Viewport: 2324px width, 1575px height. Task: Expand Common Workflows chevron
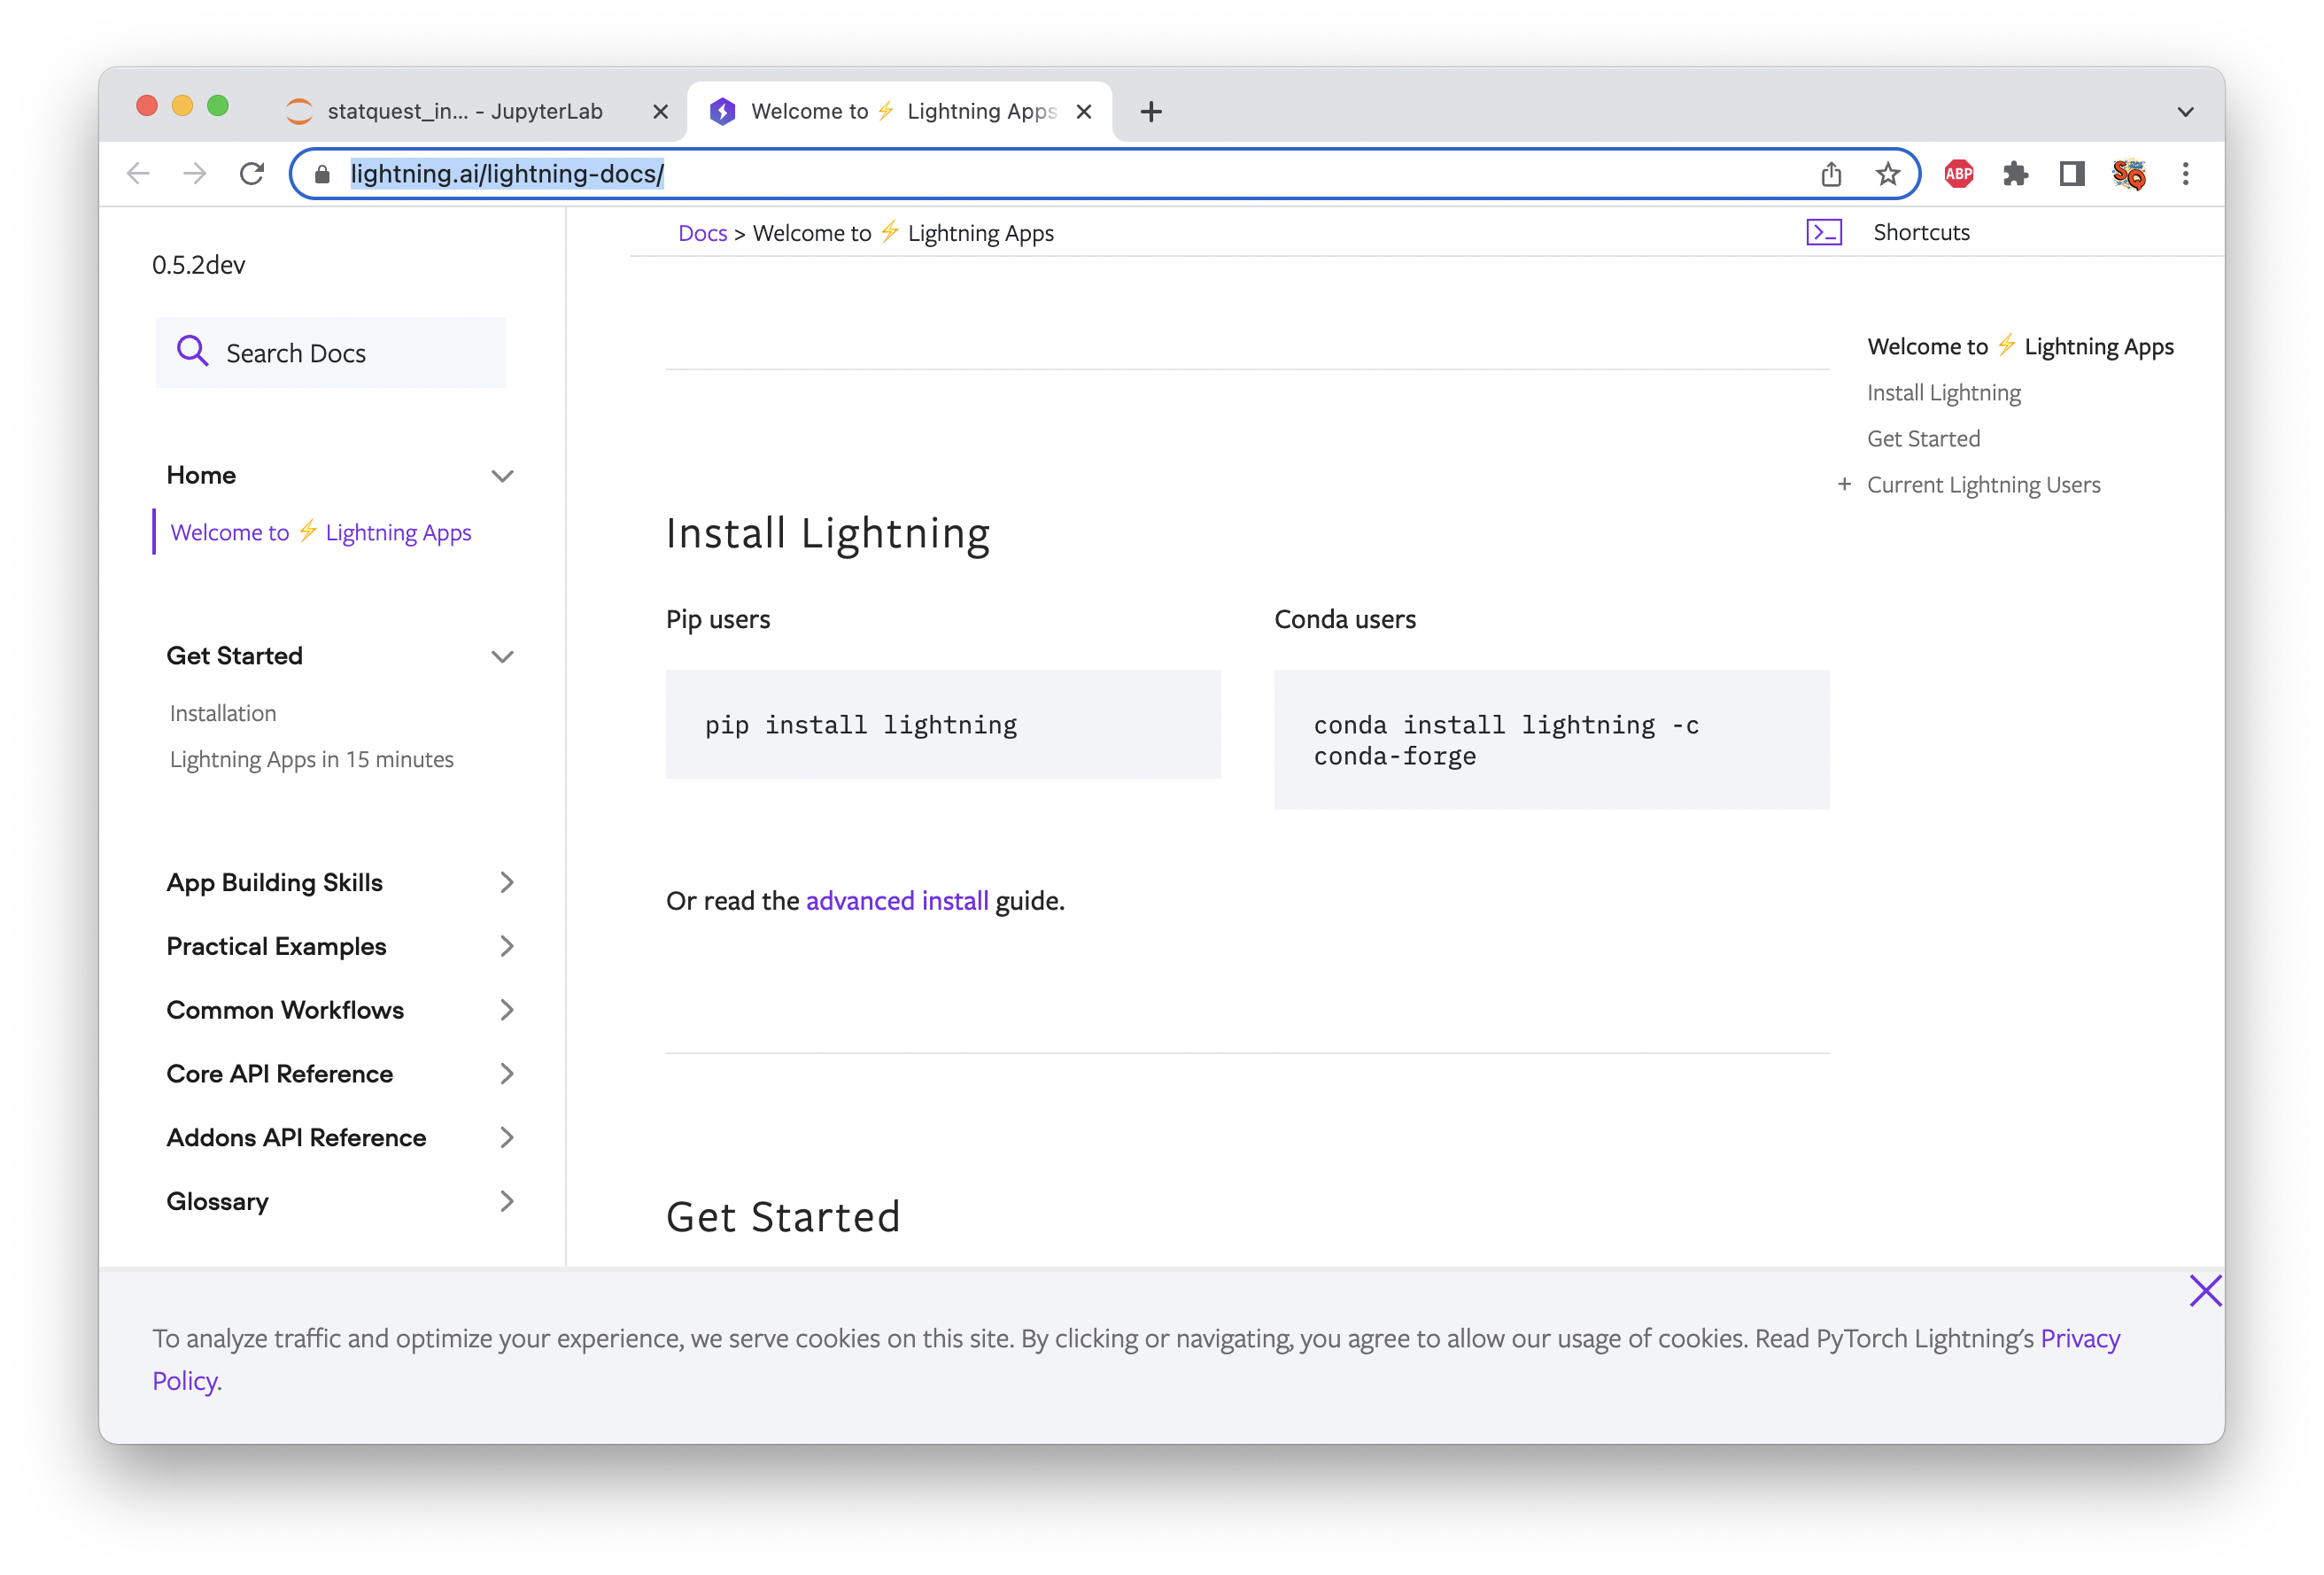(507, 1010)
